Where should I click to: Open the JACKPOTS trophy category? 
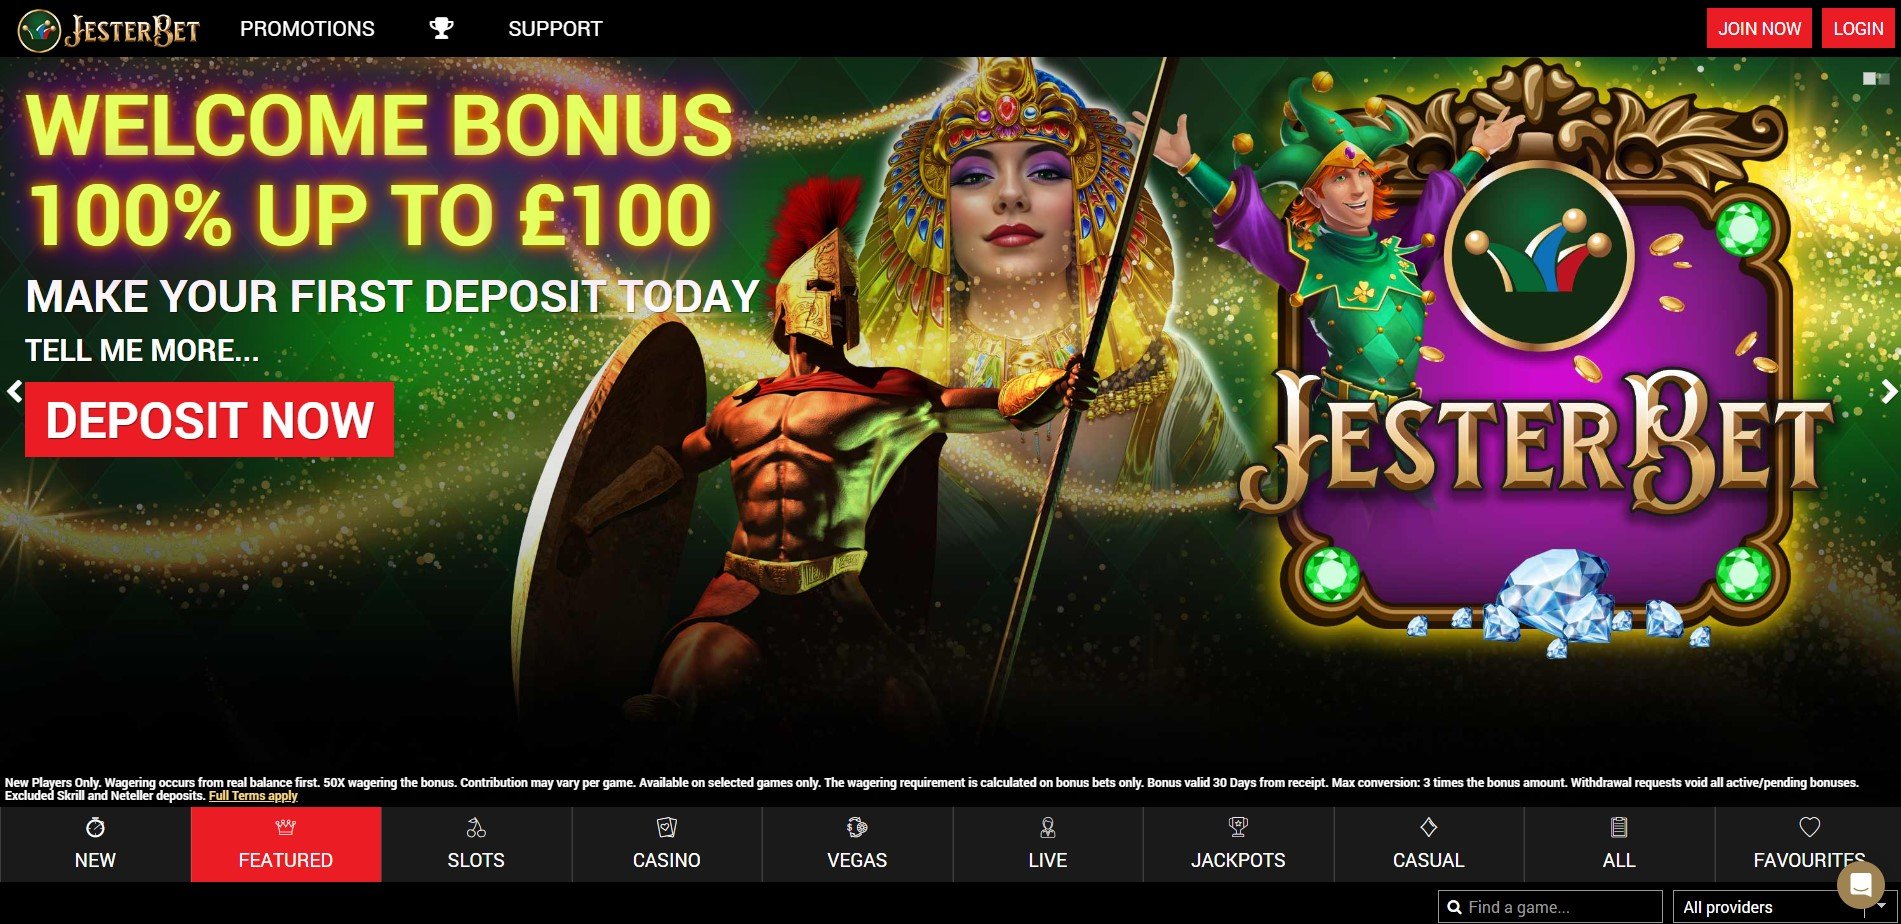click(1238, 844)
